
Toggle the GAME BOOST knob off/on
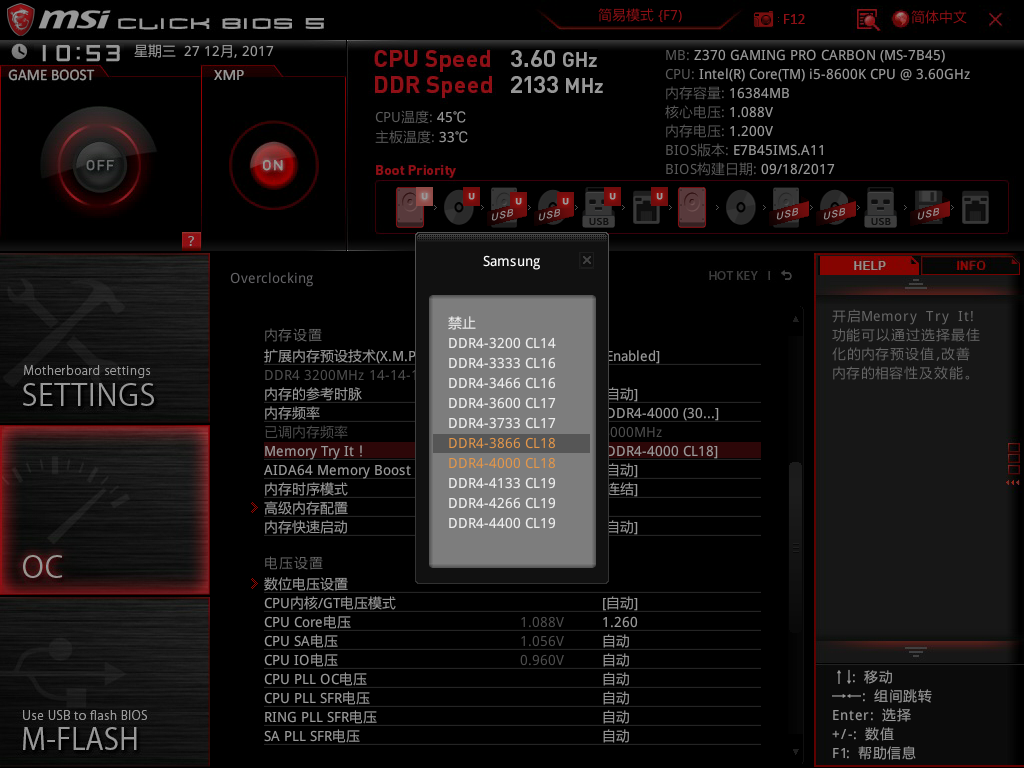99,165
